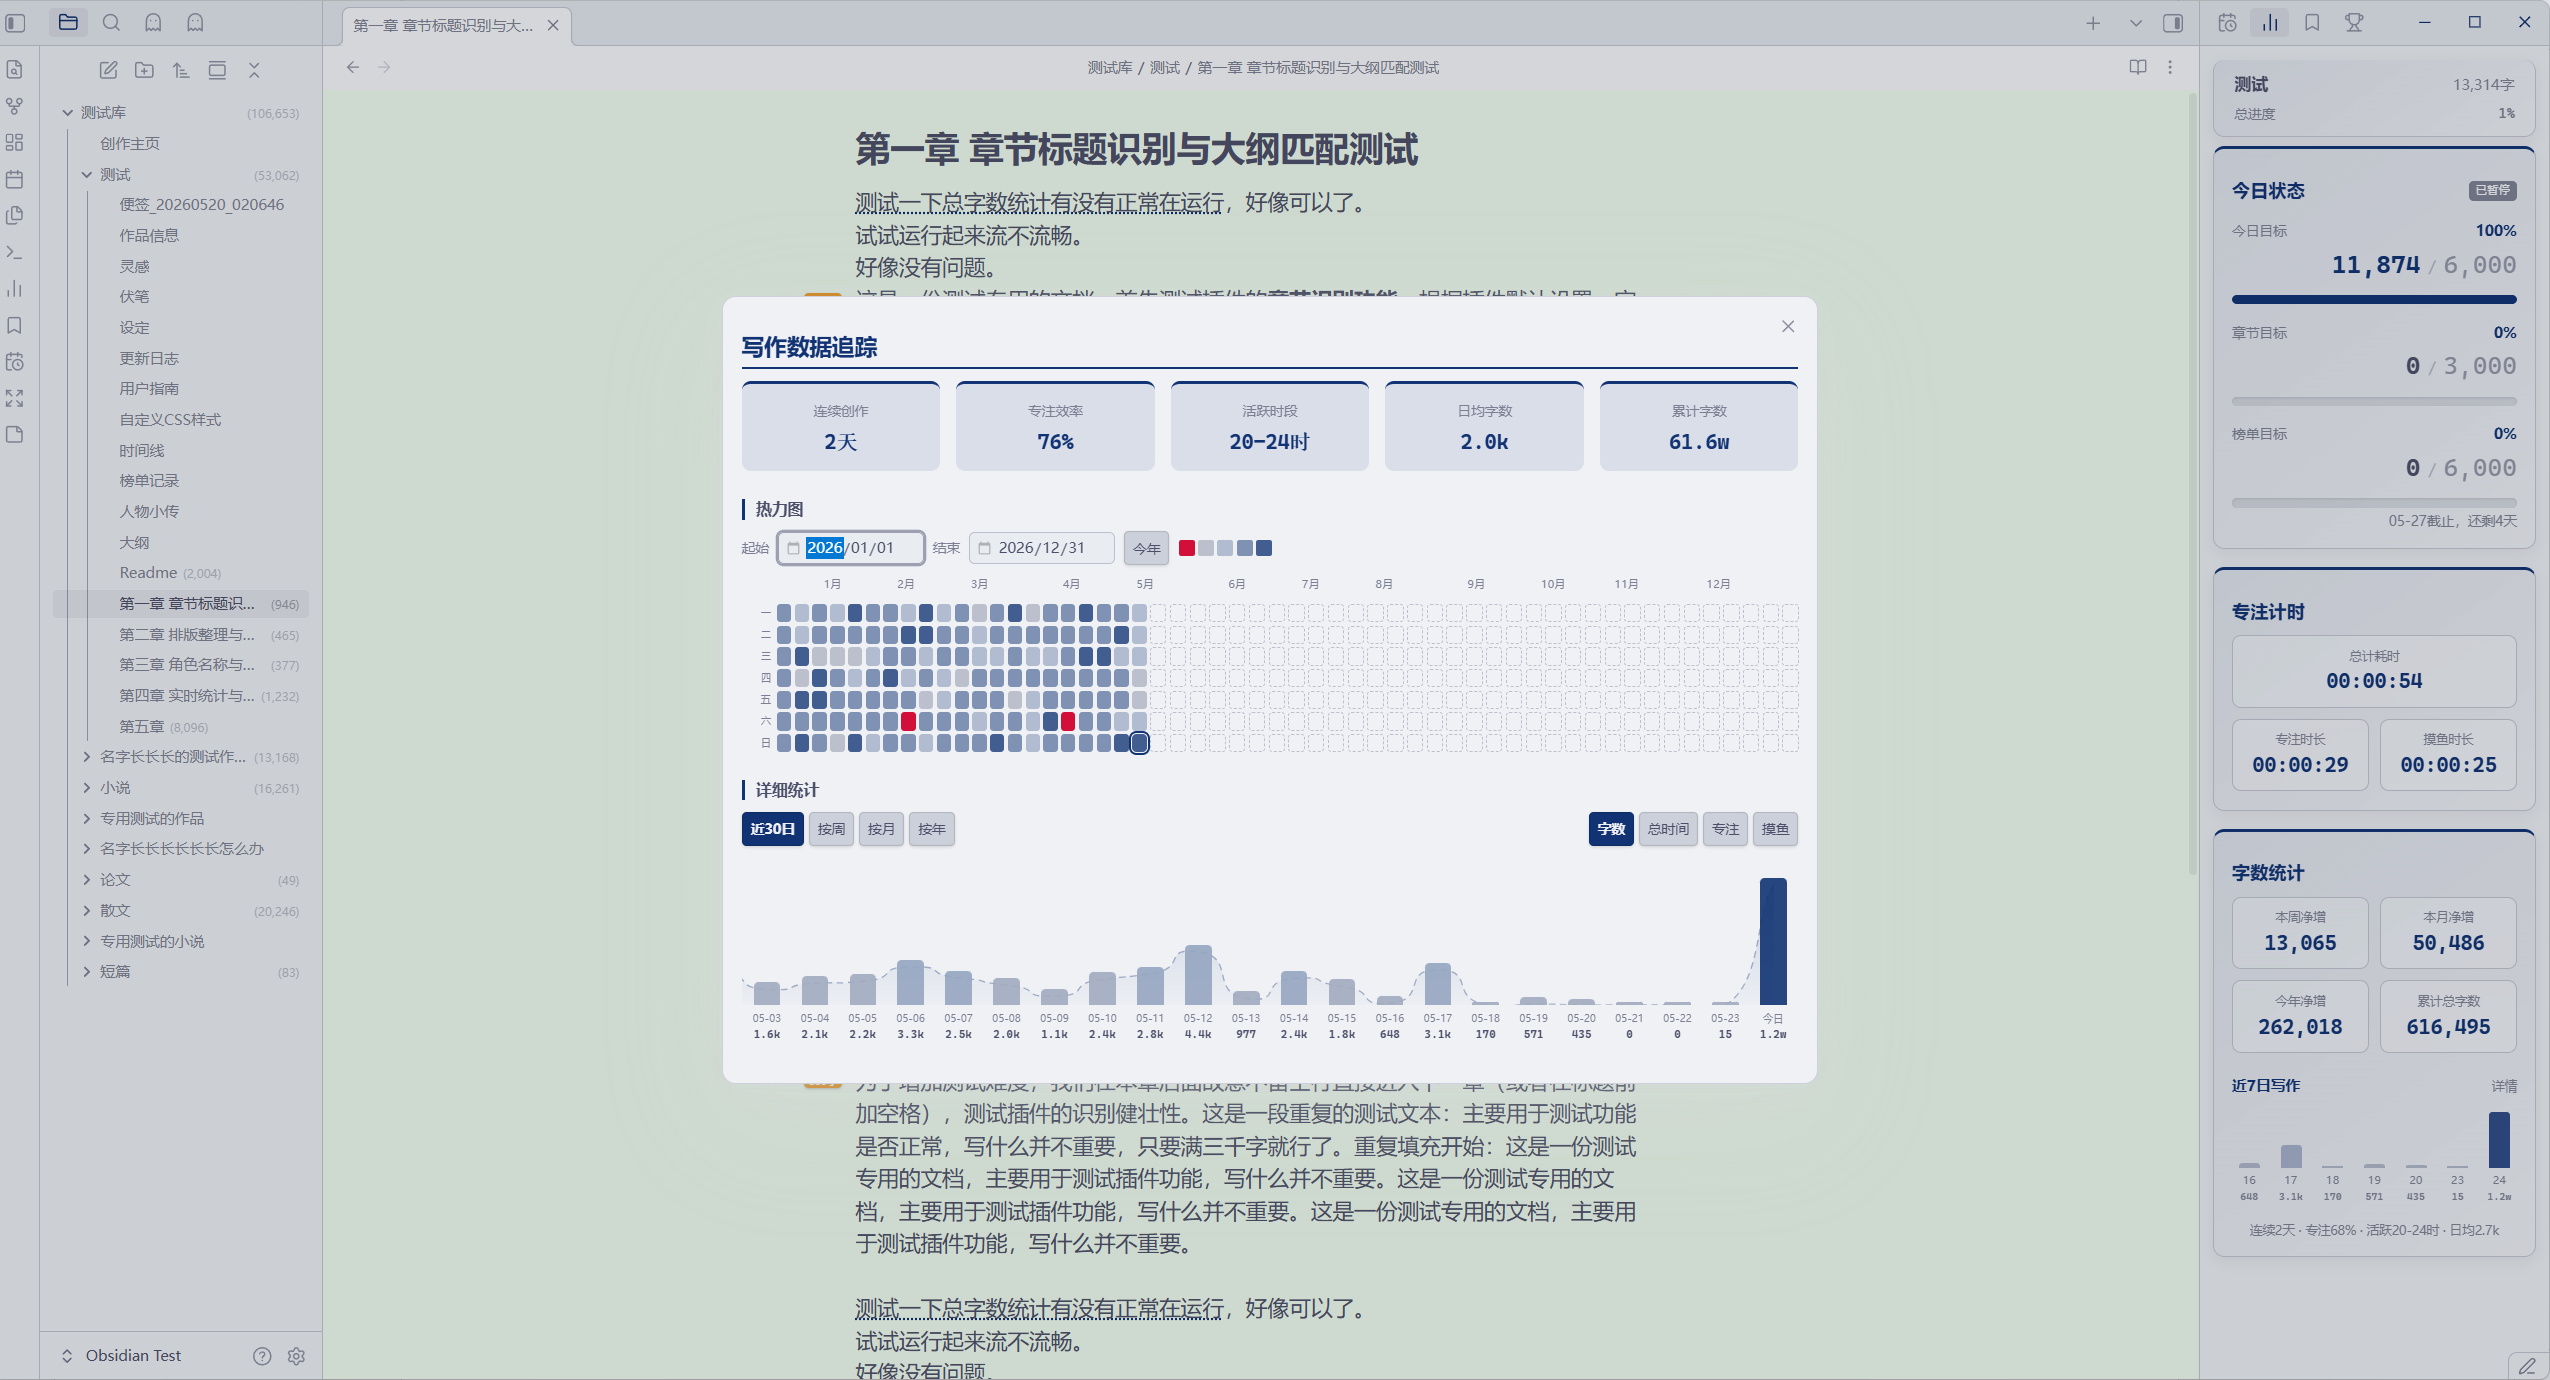Click the heatmap start date field
Screen dimensions: 2550x1380
(851, 548)
